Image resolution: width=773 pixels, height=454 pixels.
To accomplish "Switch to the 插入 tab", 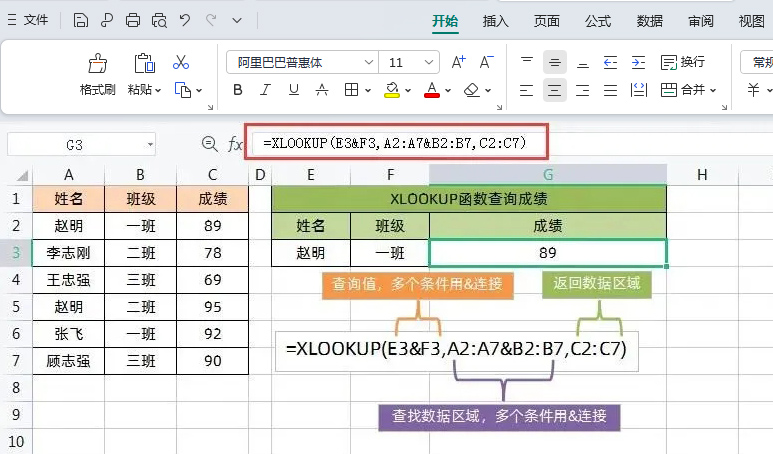I will click(x=495, y=21).
